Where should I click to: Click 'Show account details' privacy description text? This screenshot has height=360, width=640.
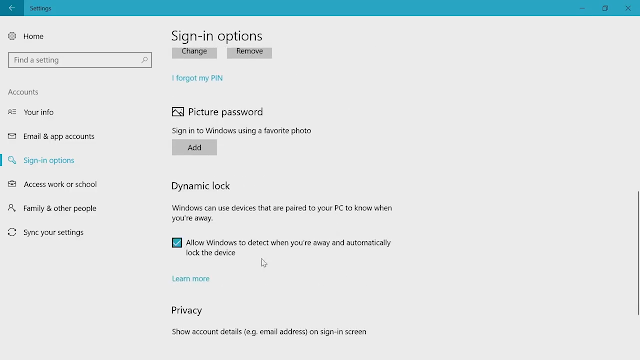269,332
